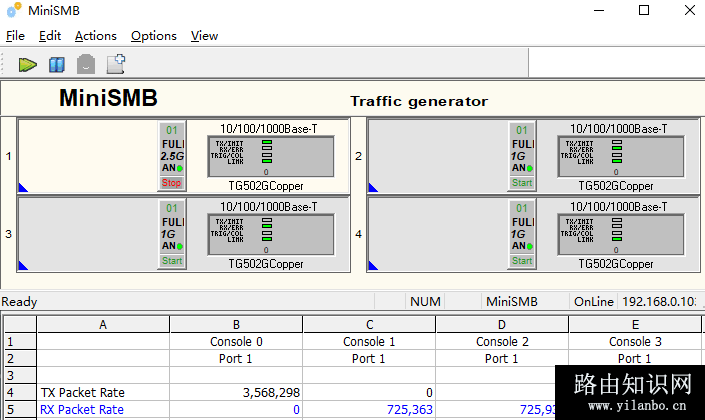
Task: Click the TX Packet Rate cell
Action: (x=103, y=393)
